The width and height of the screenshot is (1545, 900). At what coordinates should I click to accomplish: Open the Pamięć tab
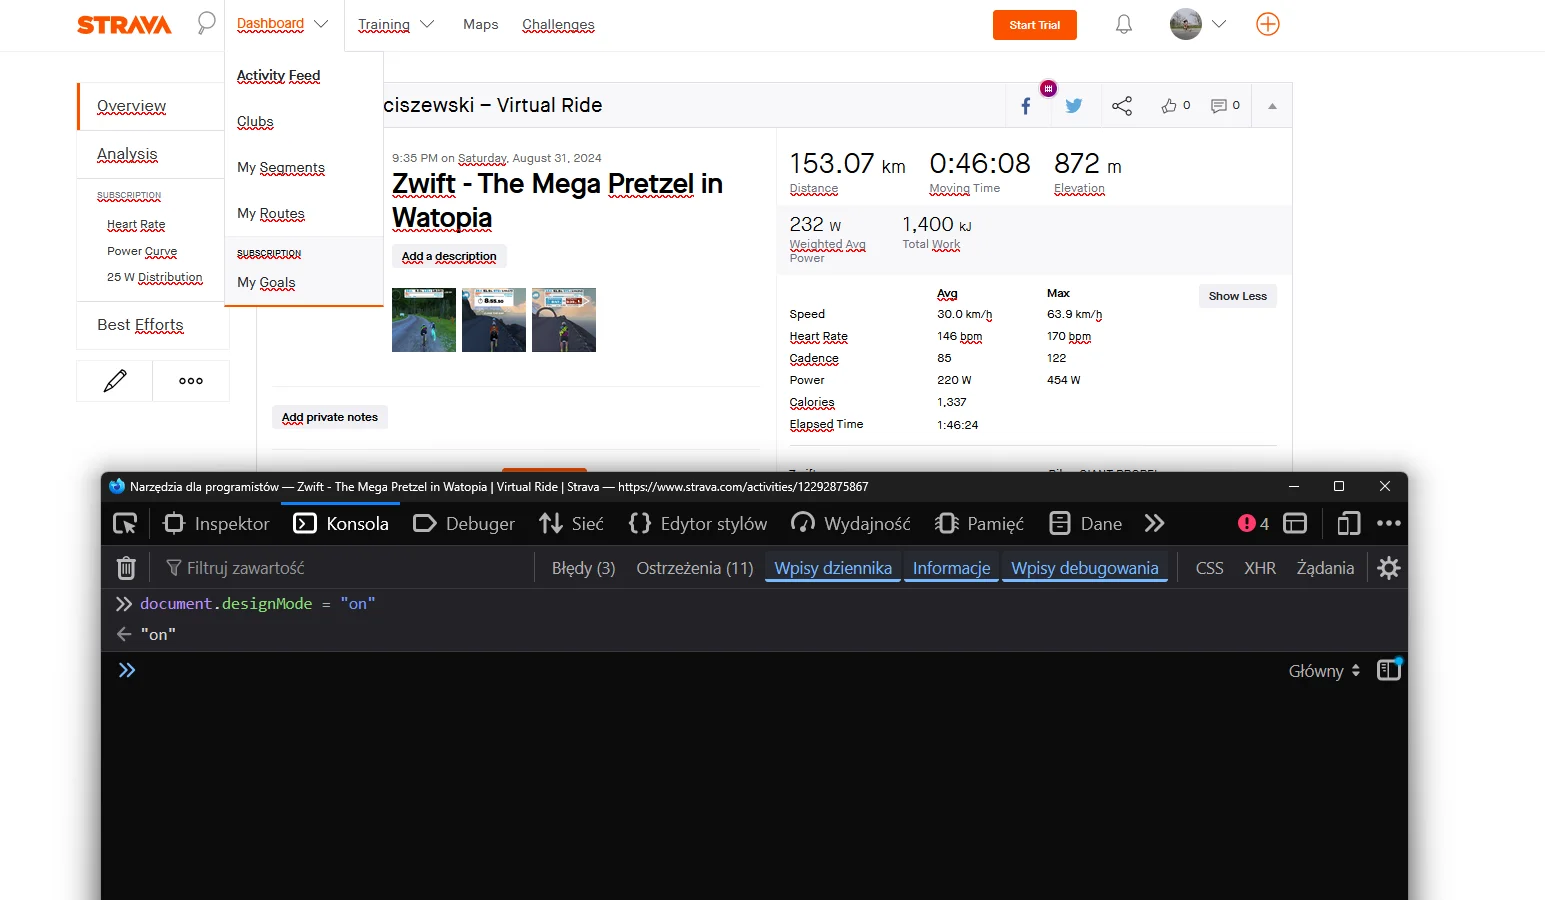point(979,523)
